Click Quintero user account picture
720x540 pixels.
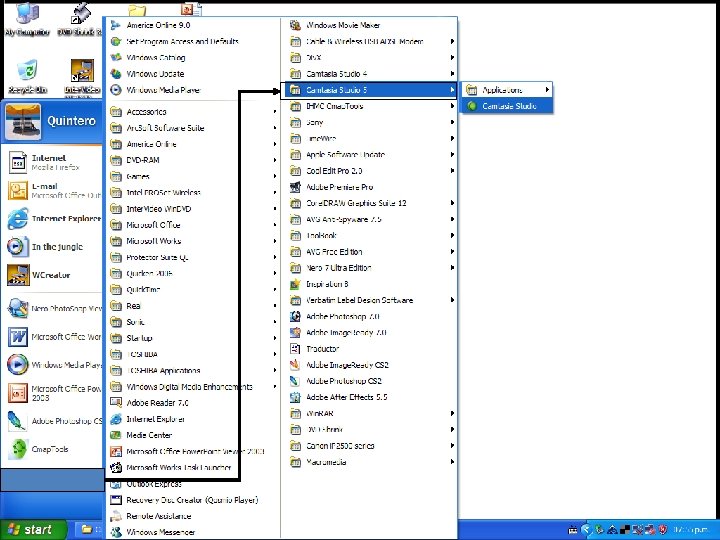pos(23,122)
